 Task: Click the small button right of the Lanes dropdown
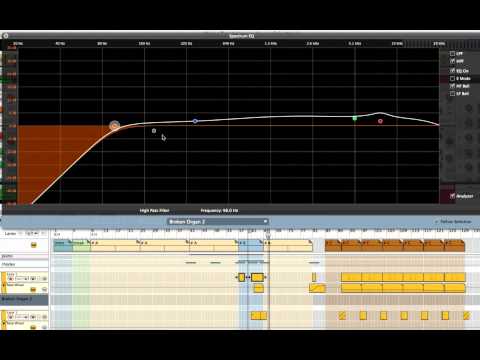point(44,233)
